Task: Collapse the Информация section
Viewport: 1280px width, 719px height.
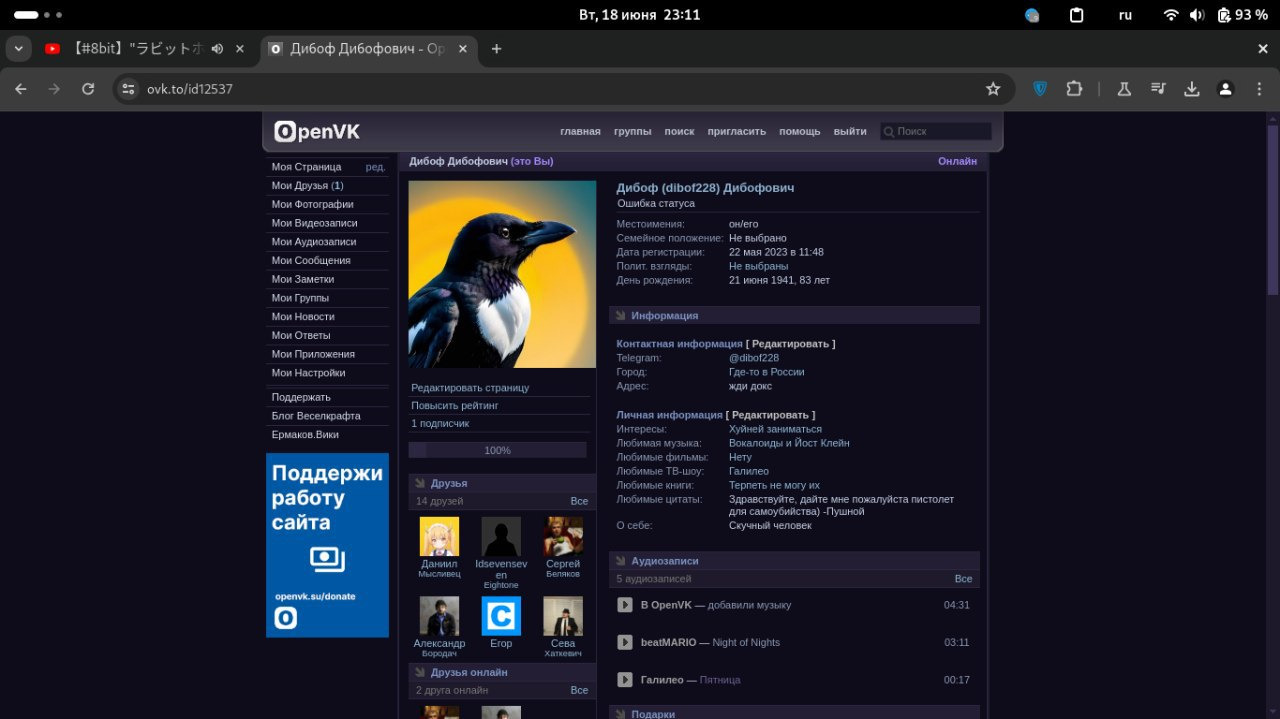Action: tap(664, 316)
